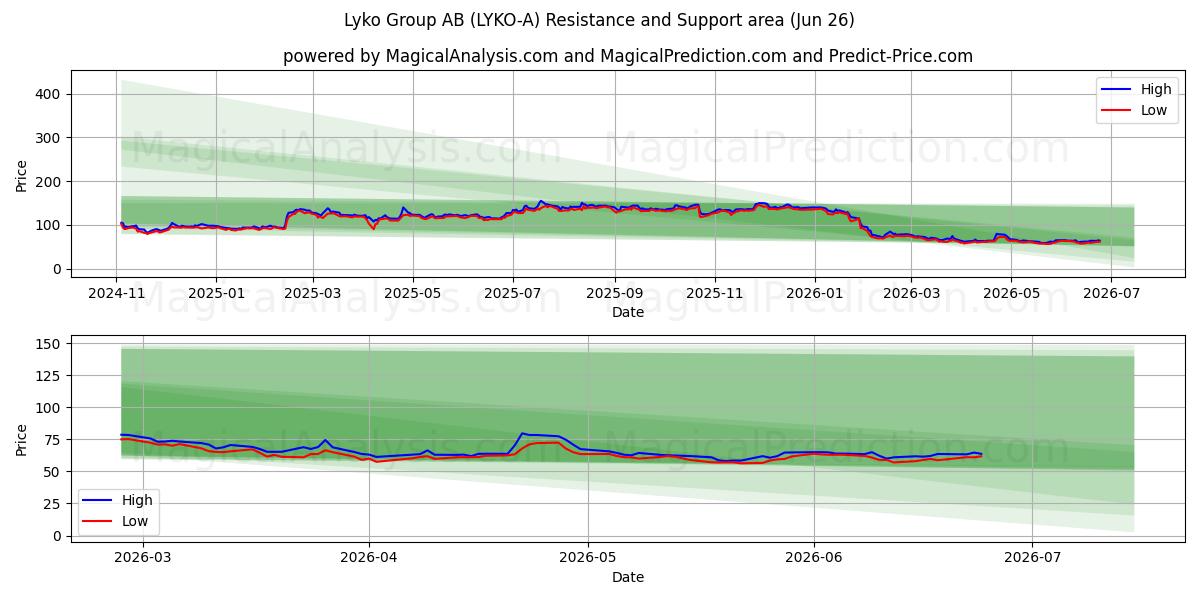Click the top chart x-axis label '2025-09'
This screenshot has width=1200, height=600.
(614, 293)
